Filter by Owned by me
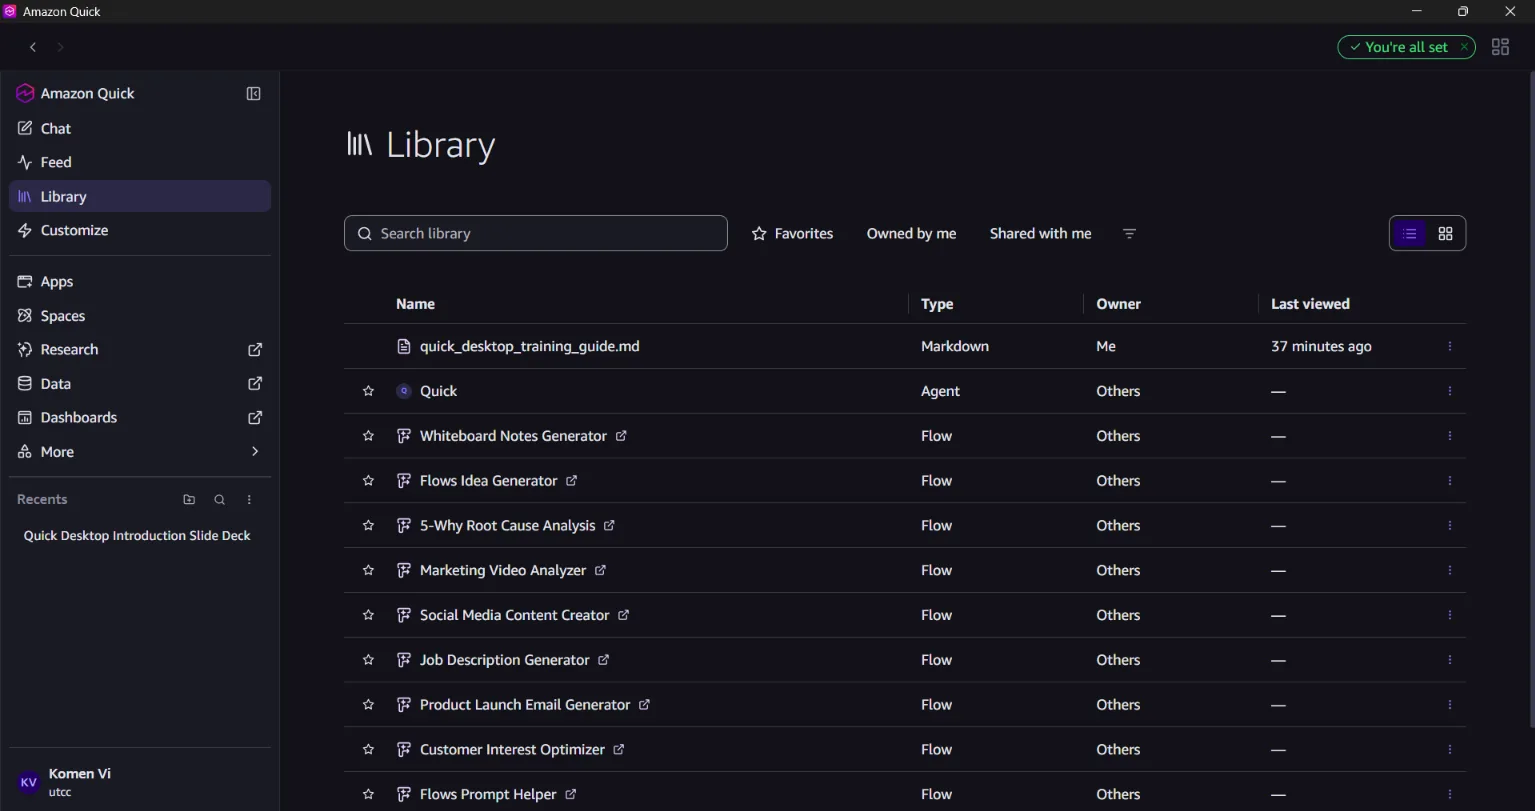The height and width of the screenshot is (811, 1535). click(x=911, y=234)
